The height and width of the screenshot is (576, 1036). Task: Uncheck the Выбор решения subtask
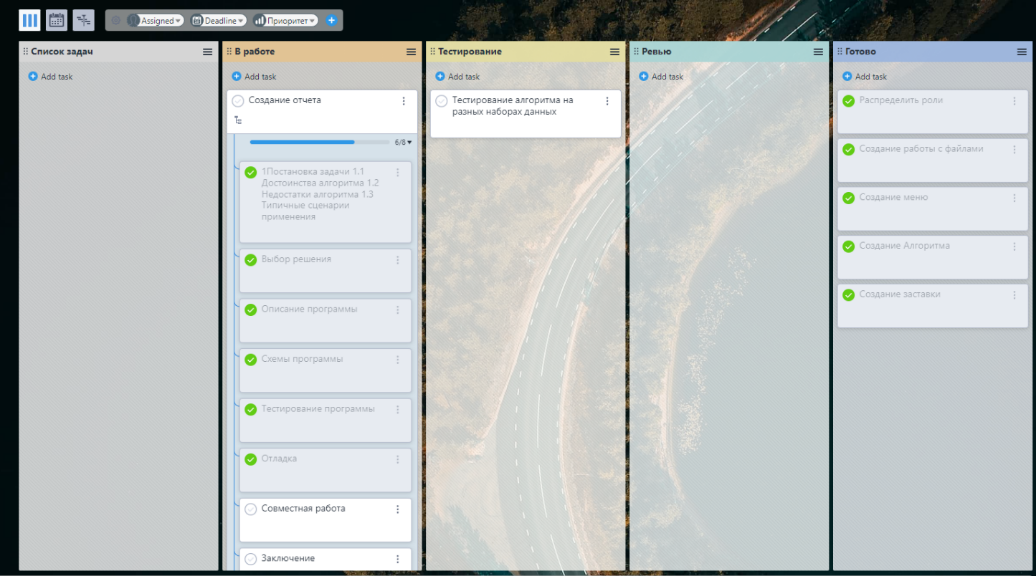tap(250, 260)
